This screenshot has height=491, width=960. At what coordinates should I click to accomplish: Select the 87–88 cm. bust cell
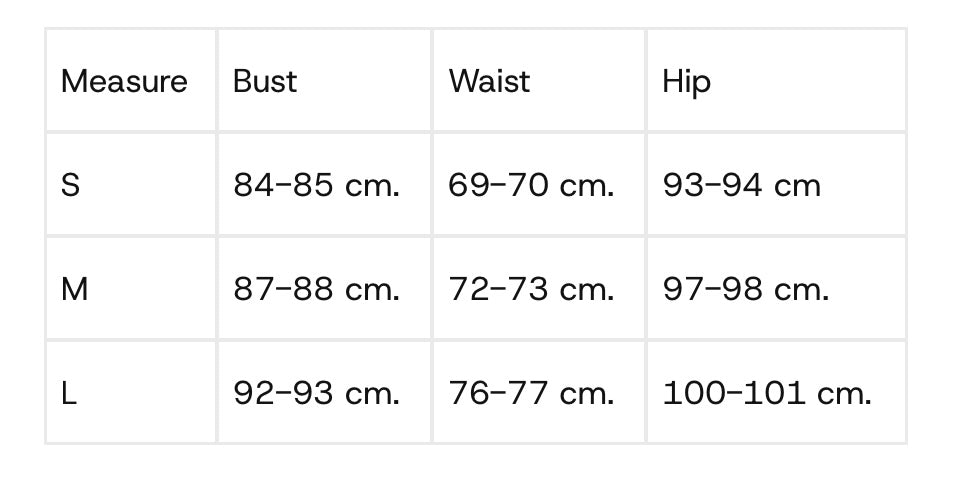pos(316,289)
